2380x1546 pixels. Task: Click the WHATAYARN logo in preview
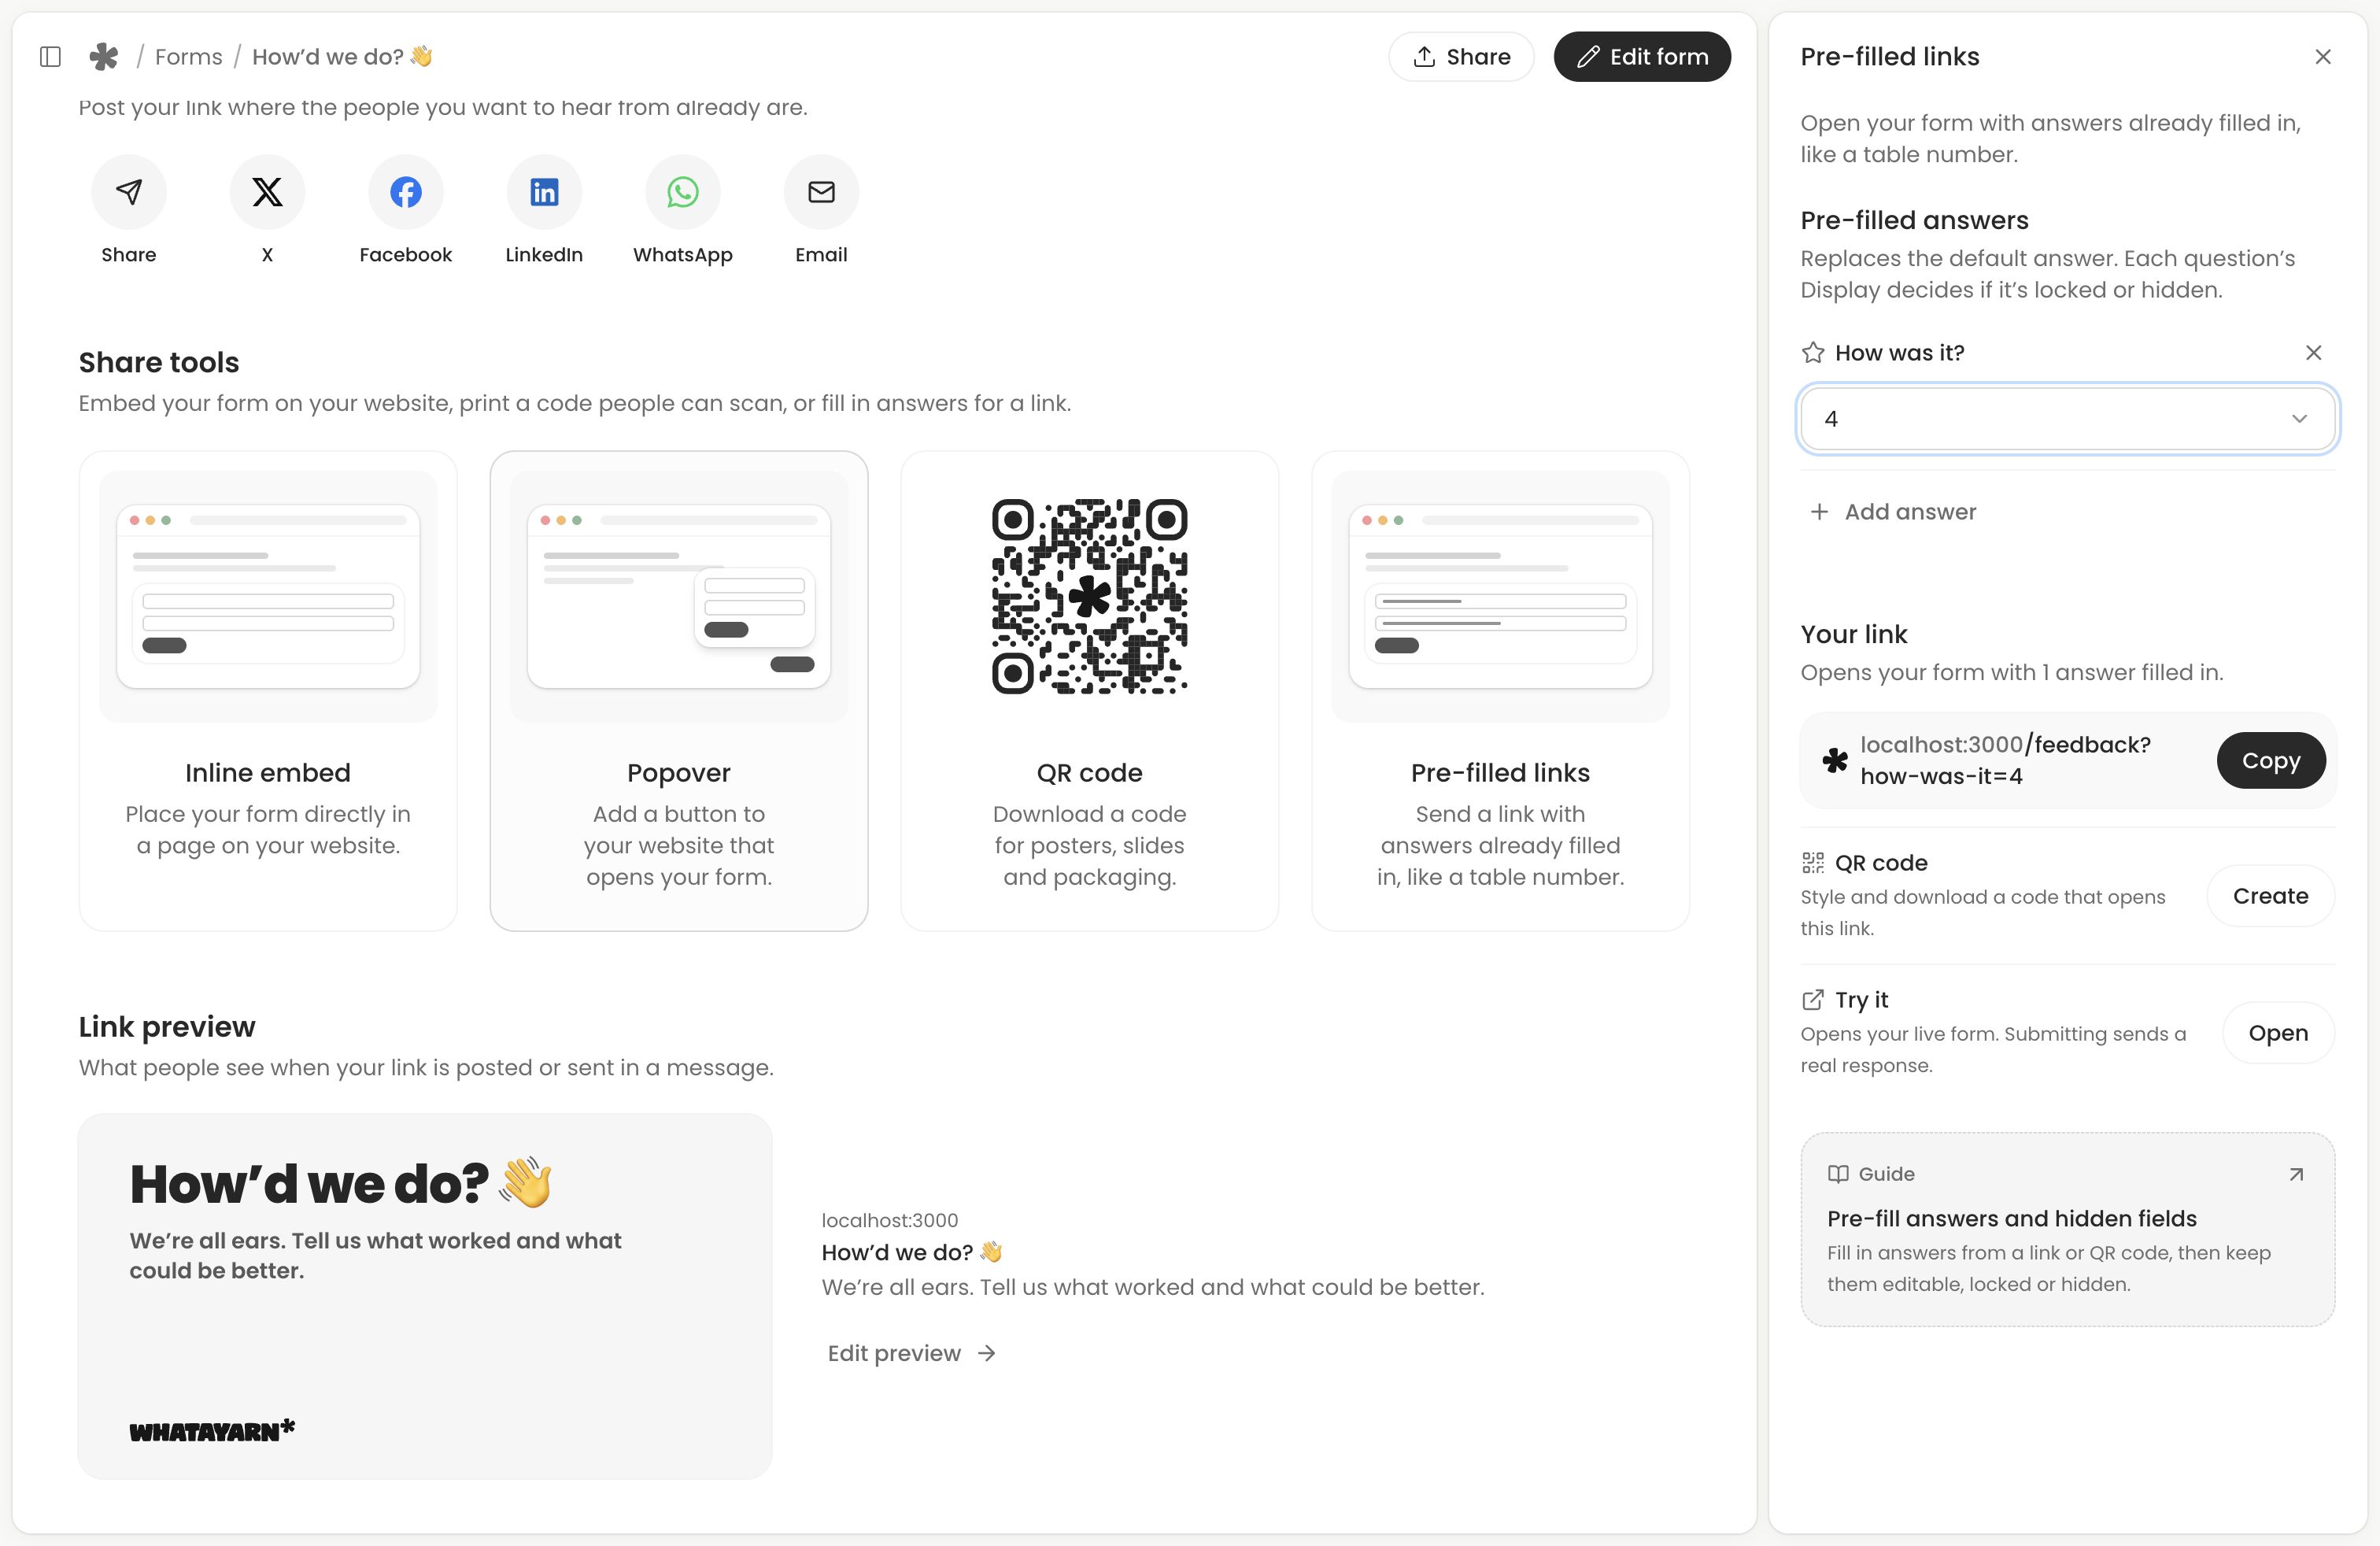pyautogui.click(x=212, y=1431)
